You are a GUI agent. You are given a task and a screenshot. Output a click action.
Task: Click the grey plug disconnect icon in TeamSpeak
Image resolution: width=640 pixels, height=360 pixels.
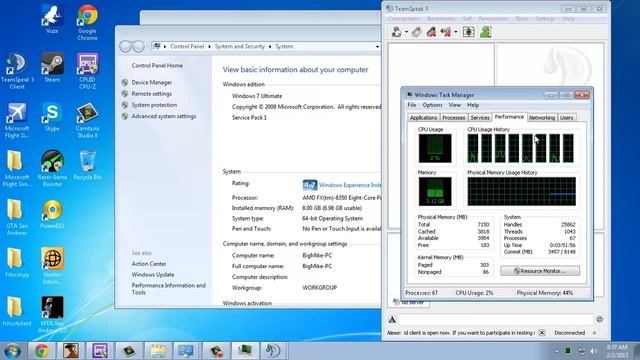[416, 32]
